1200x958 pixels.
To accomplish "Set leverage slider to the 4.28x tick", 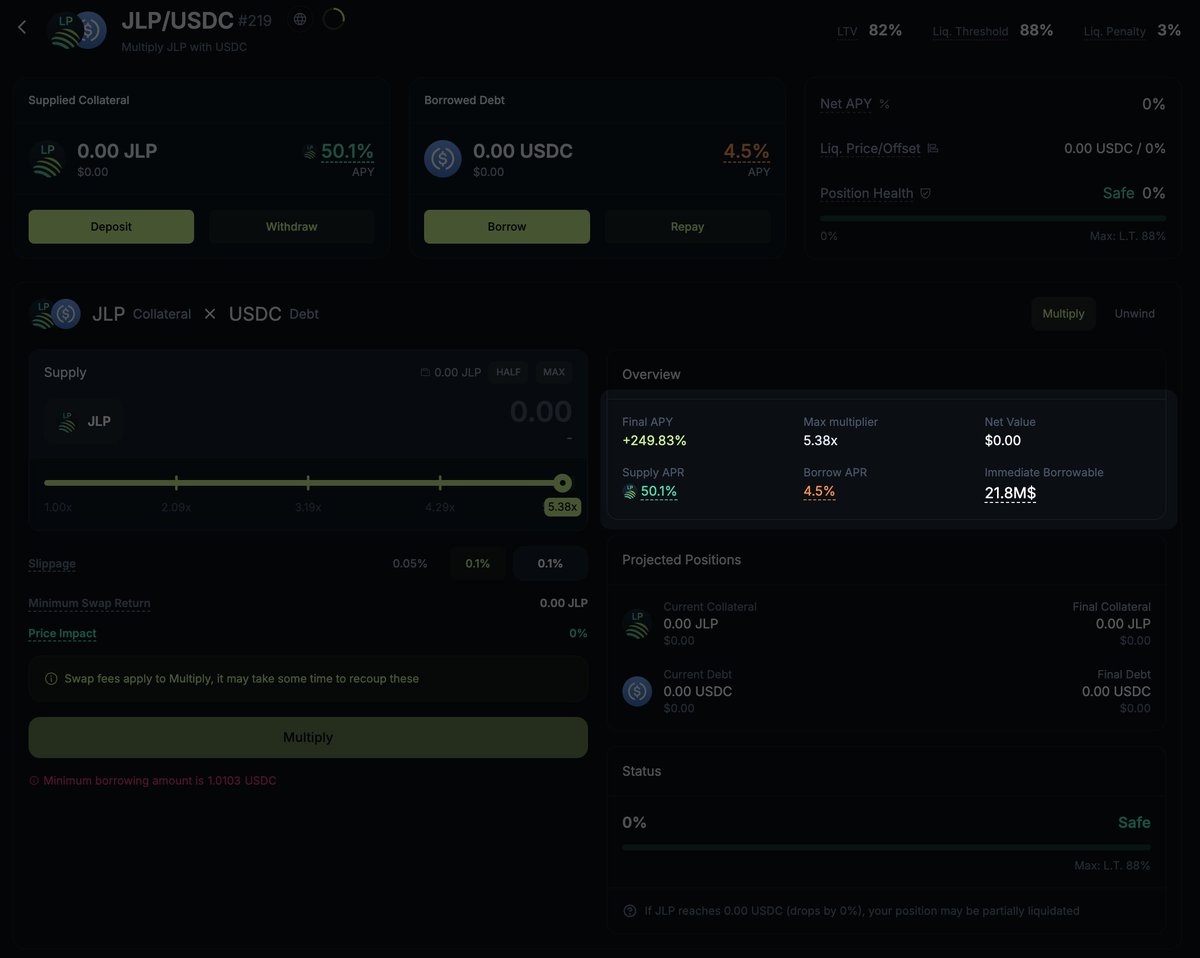I will point(440,483).
